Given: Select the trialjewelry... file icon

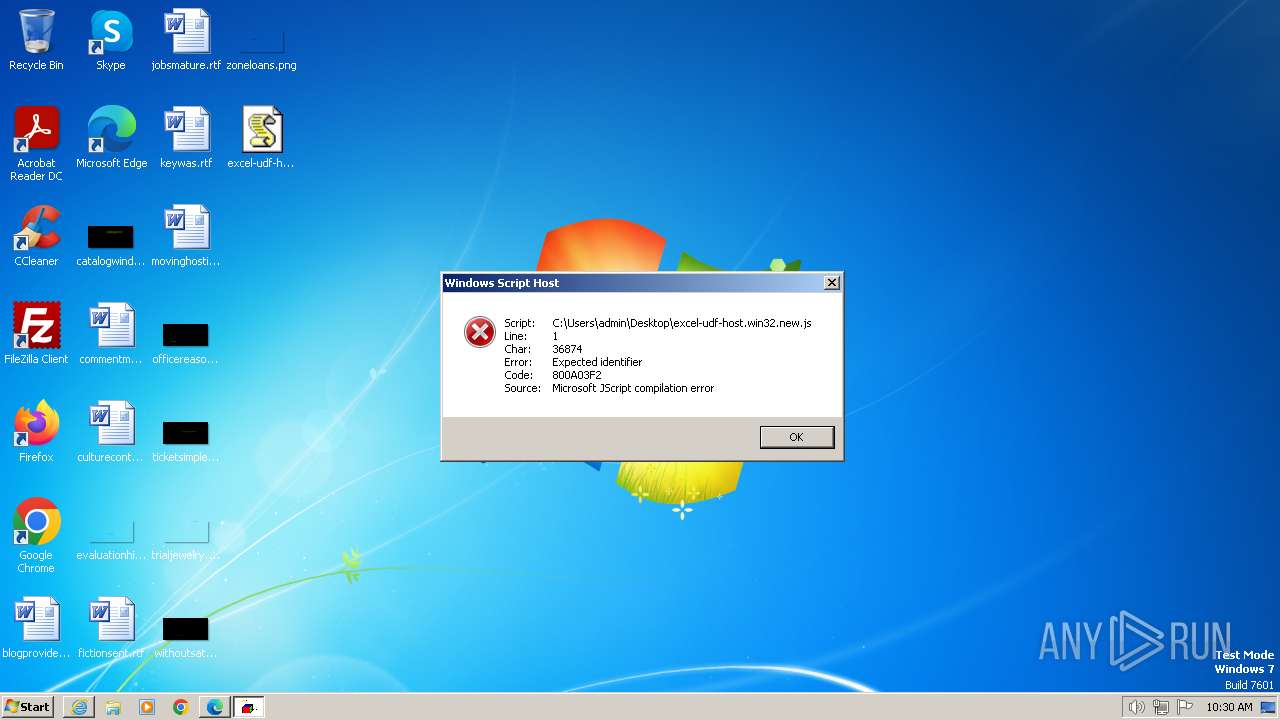Looking at the screenshot, I should coord(186,540).
